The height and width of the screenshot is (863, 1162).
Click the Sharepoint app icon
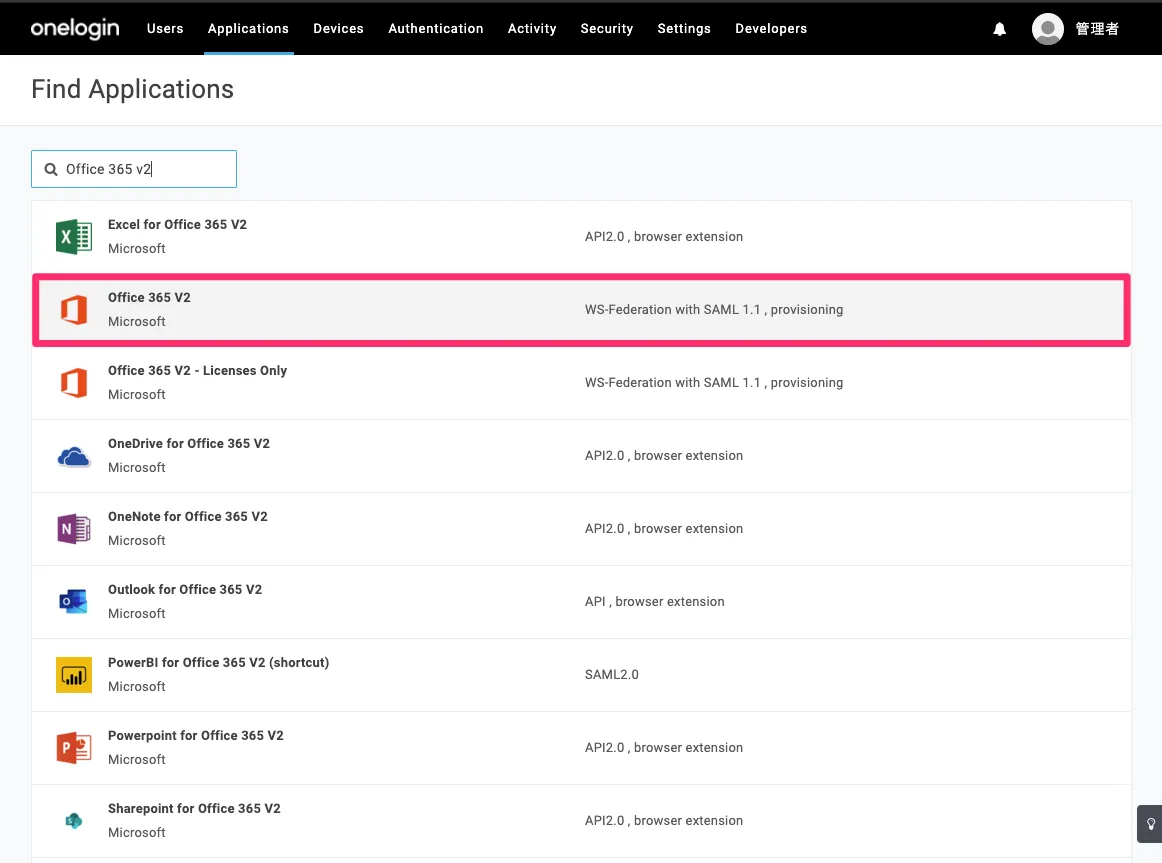point(74,821)
